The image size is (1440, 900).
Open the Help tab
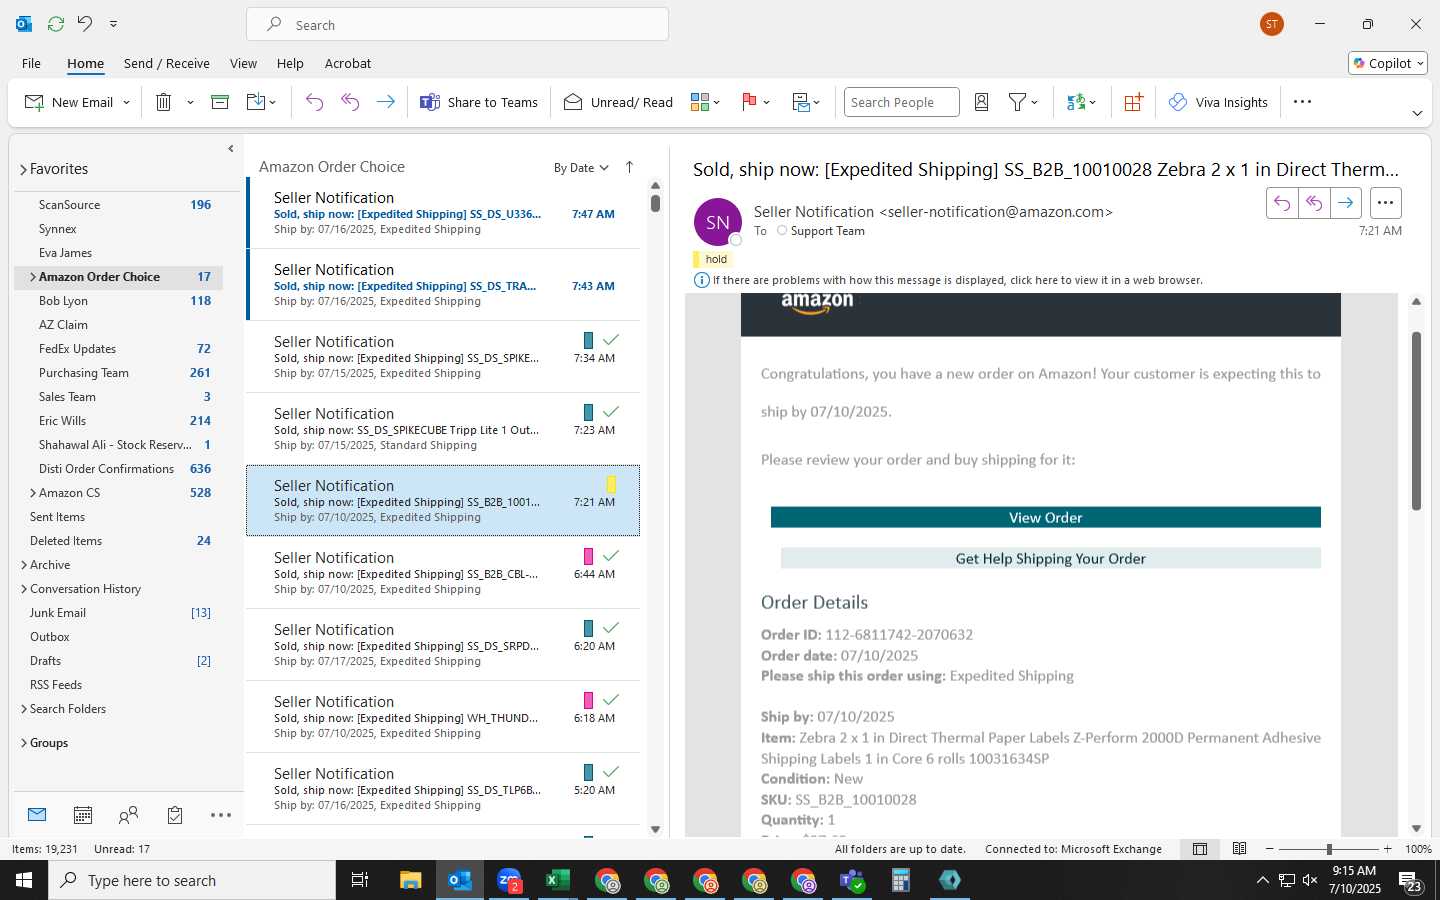290,63
